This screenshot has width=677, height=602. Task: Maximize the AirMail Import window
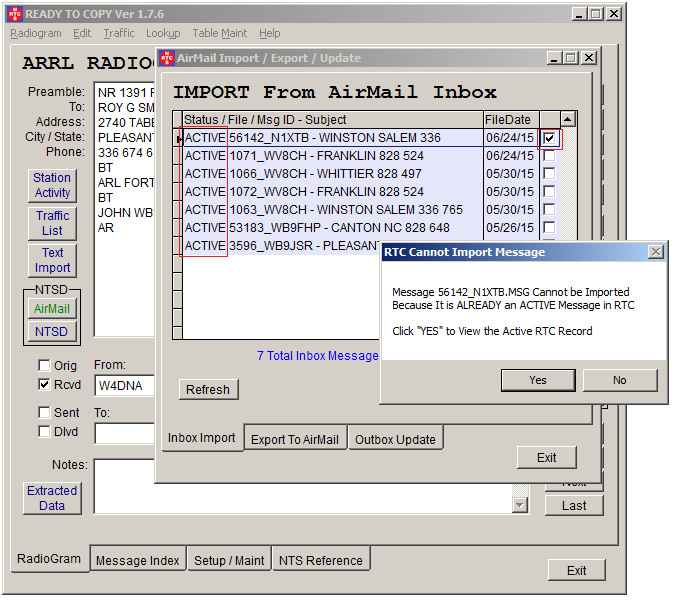[571, 58]
